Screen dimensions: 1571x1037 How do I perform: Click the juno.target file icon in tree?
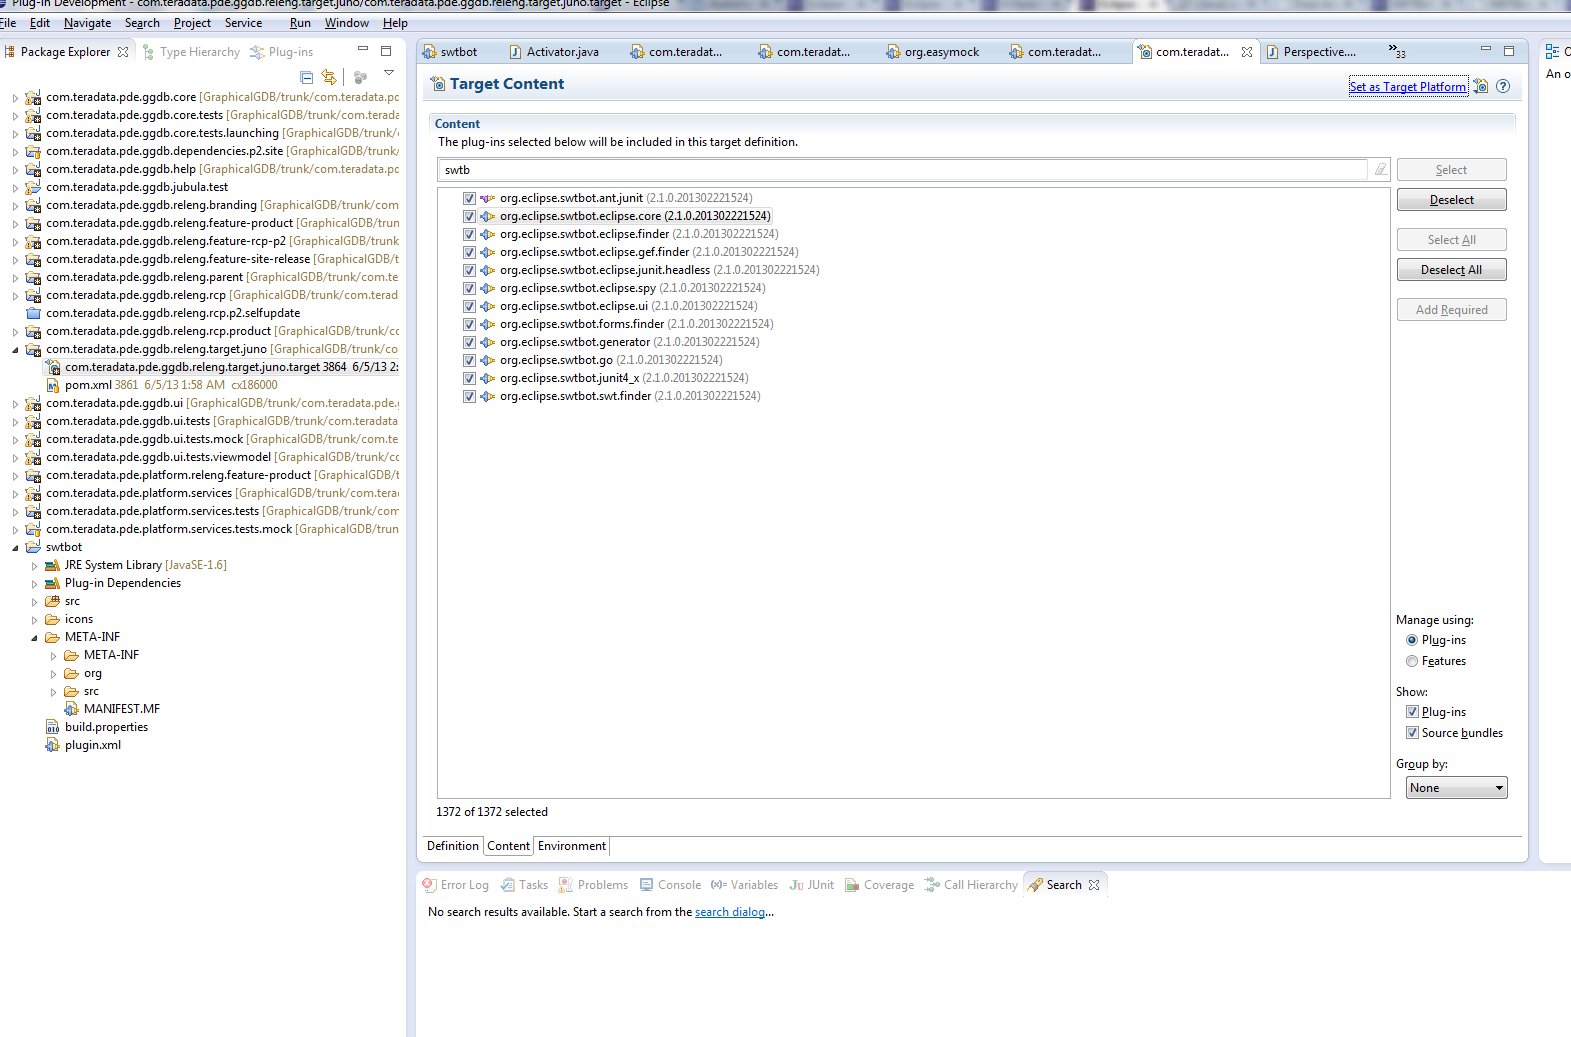click(x=54, y=367)
